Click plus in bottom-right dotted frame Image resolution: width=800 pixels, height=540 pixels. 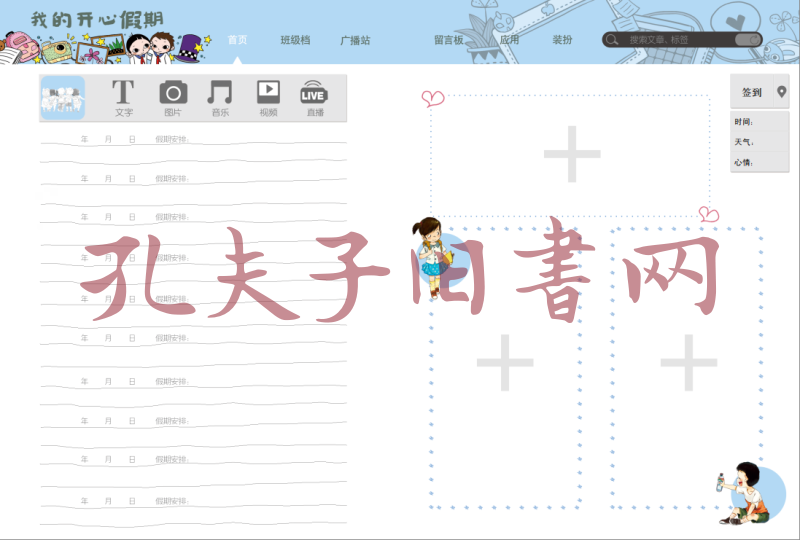[688, 362]
